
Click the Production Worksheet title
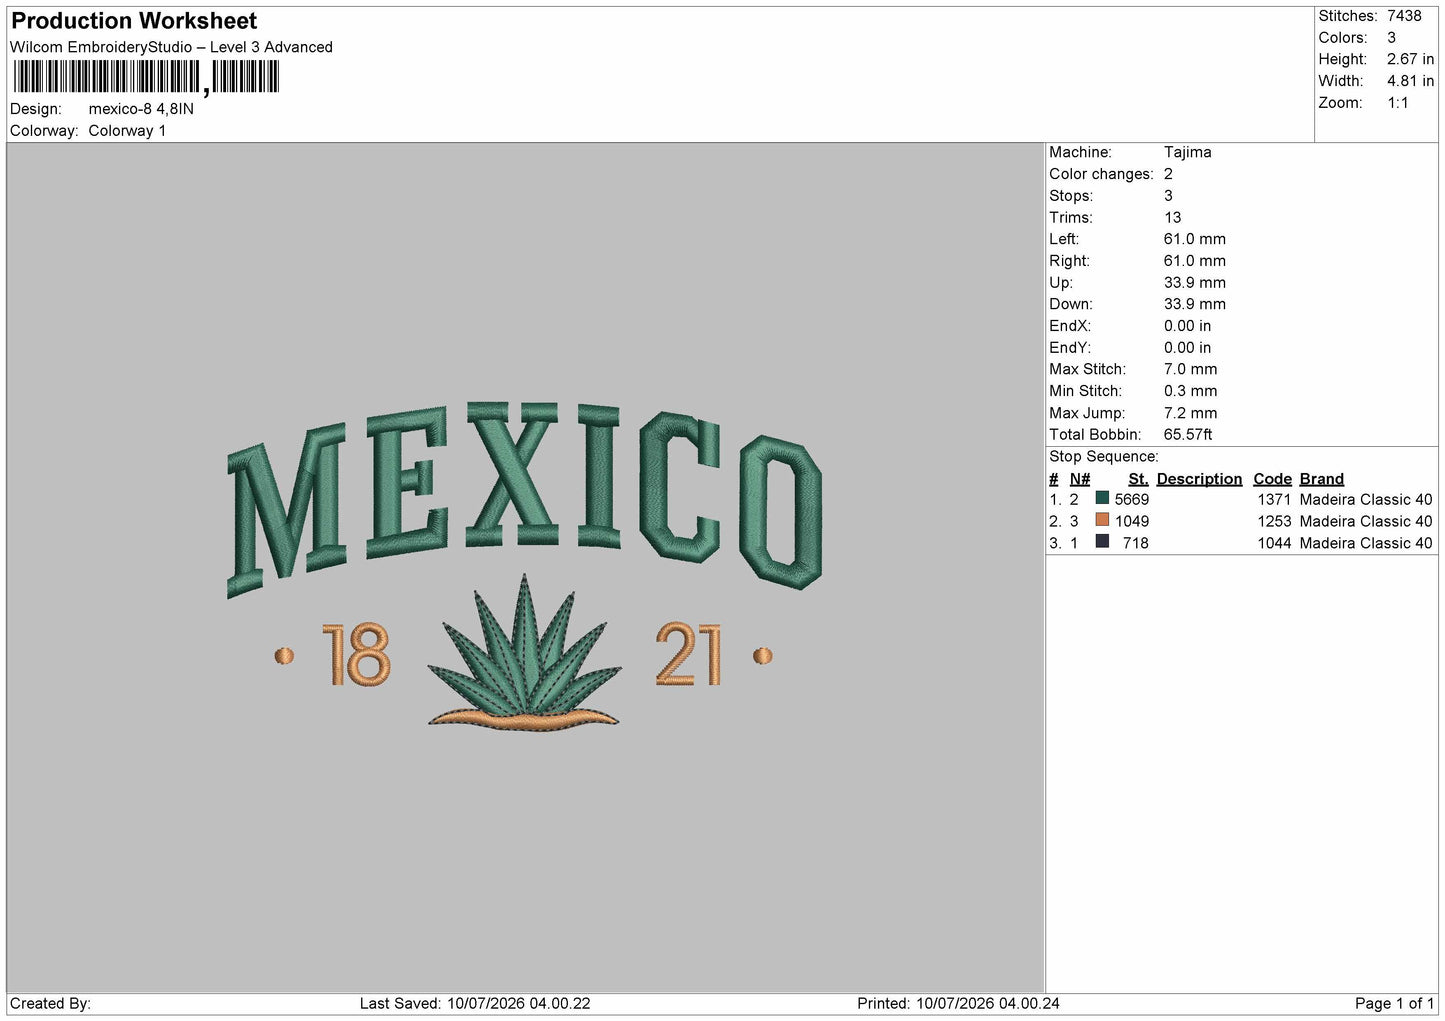pyautogui.click(x=134, y=21)
